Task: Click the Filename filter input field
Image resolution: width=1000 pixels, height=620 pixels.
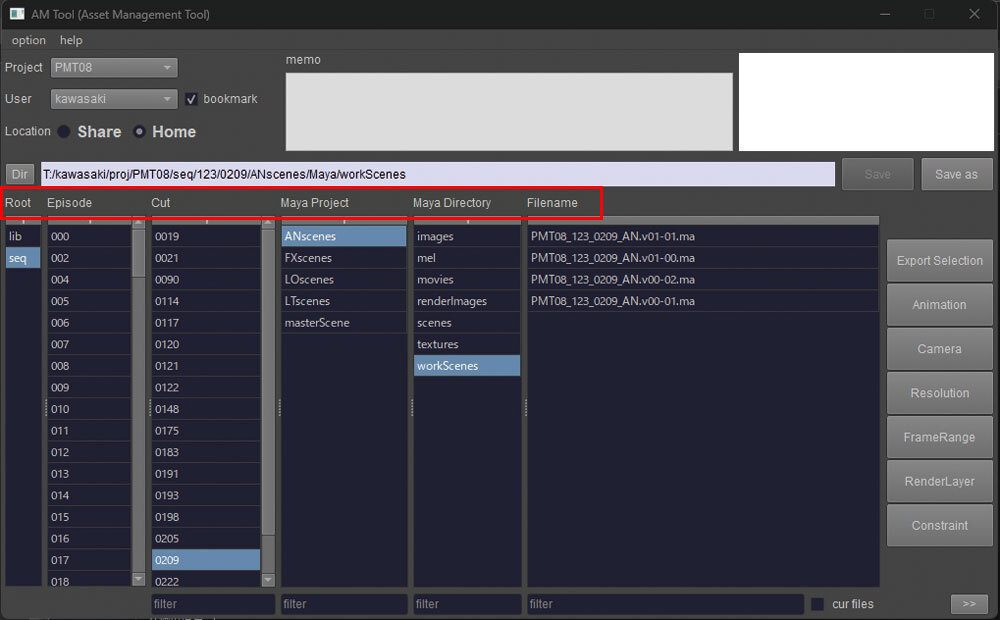Action: coord(665,604)
